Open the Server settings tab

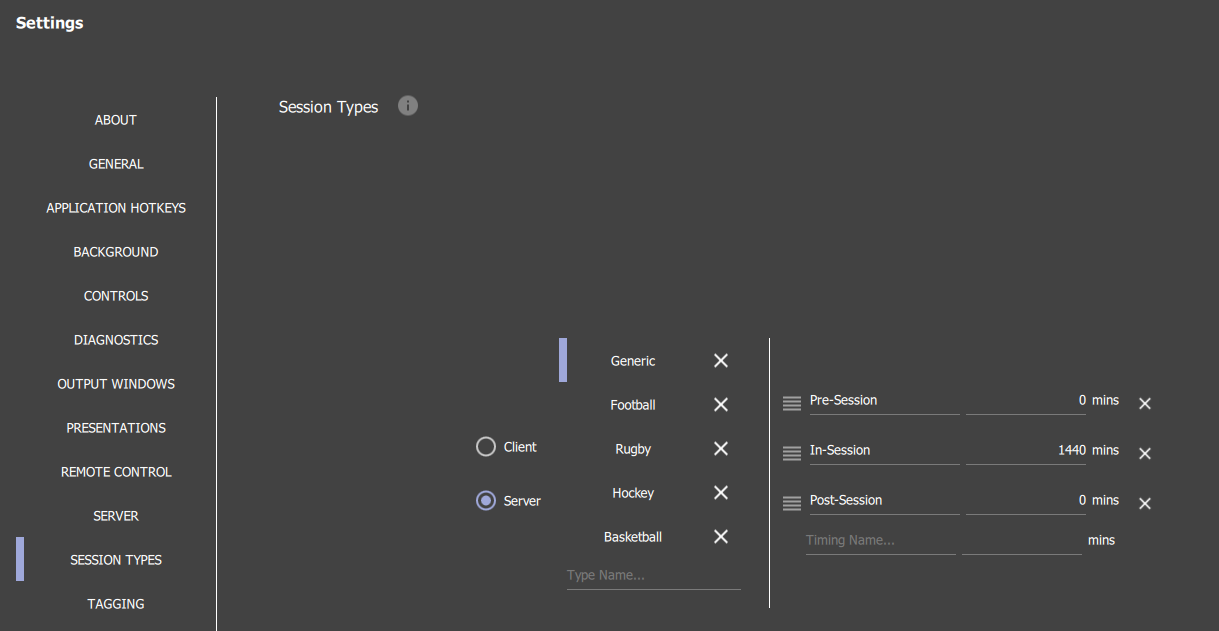pos(116,516)
